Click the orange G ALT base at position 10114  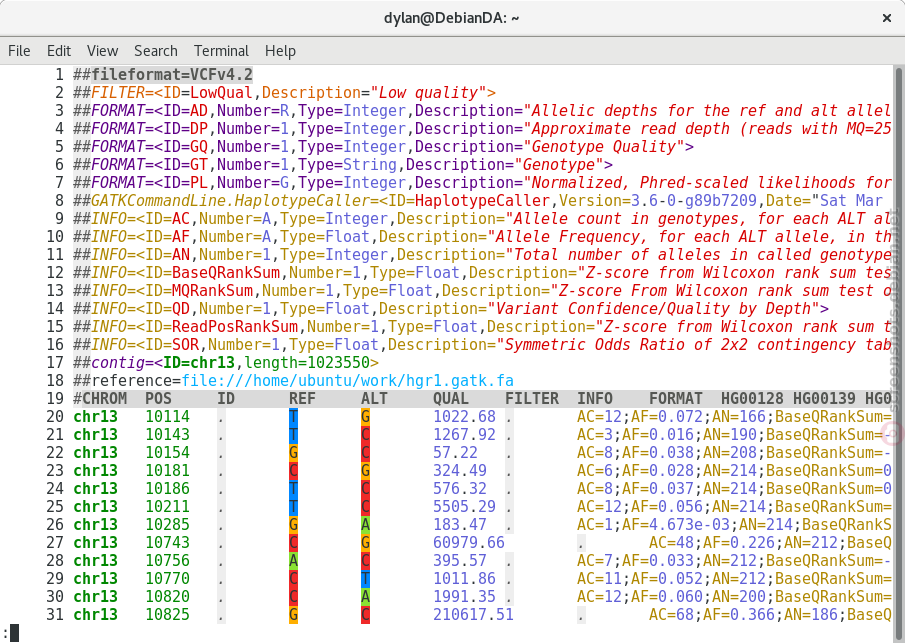[x=365, y=416]
